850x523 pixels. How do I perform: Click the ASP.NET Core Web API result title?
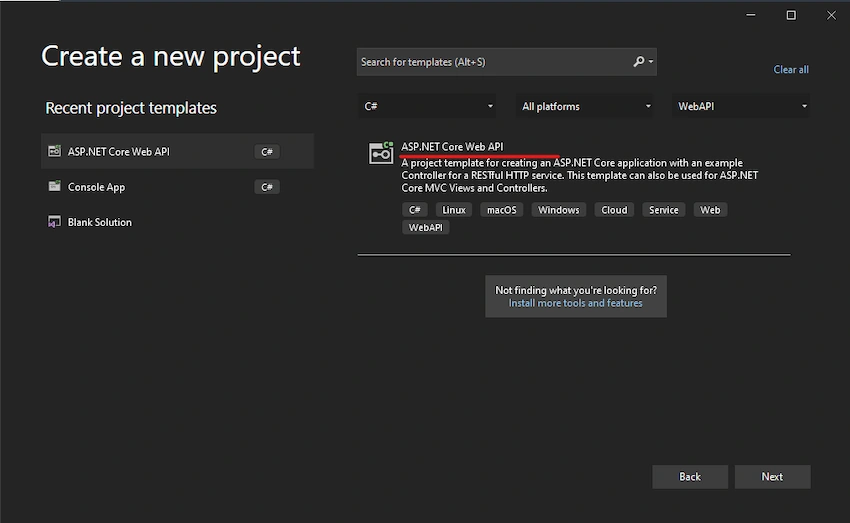(452, 147)
